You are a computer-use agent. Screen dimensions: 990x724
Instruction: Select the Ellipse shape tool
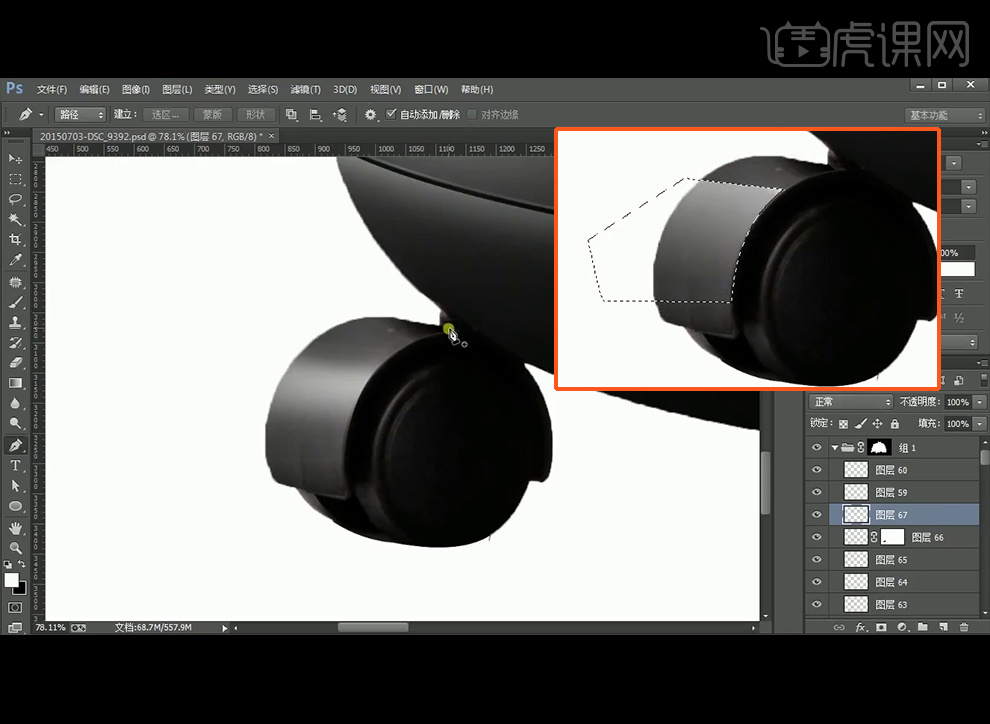pos(15,506)
